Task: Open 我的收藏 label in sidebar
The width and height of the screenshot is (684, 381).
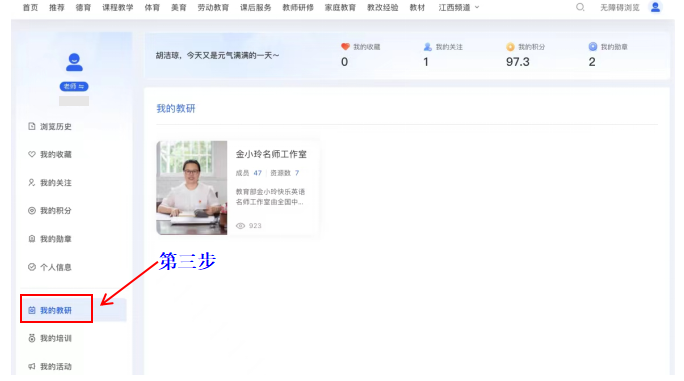Action: (56, 154)
